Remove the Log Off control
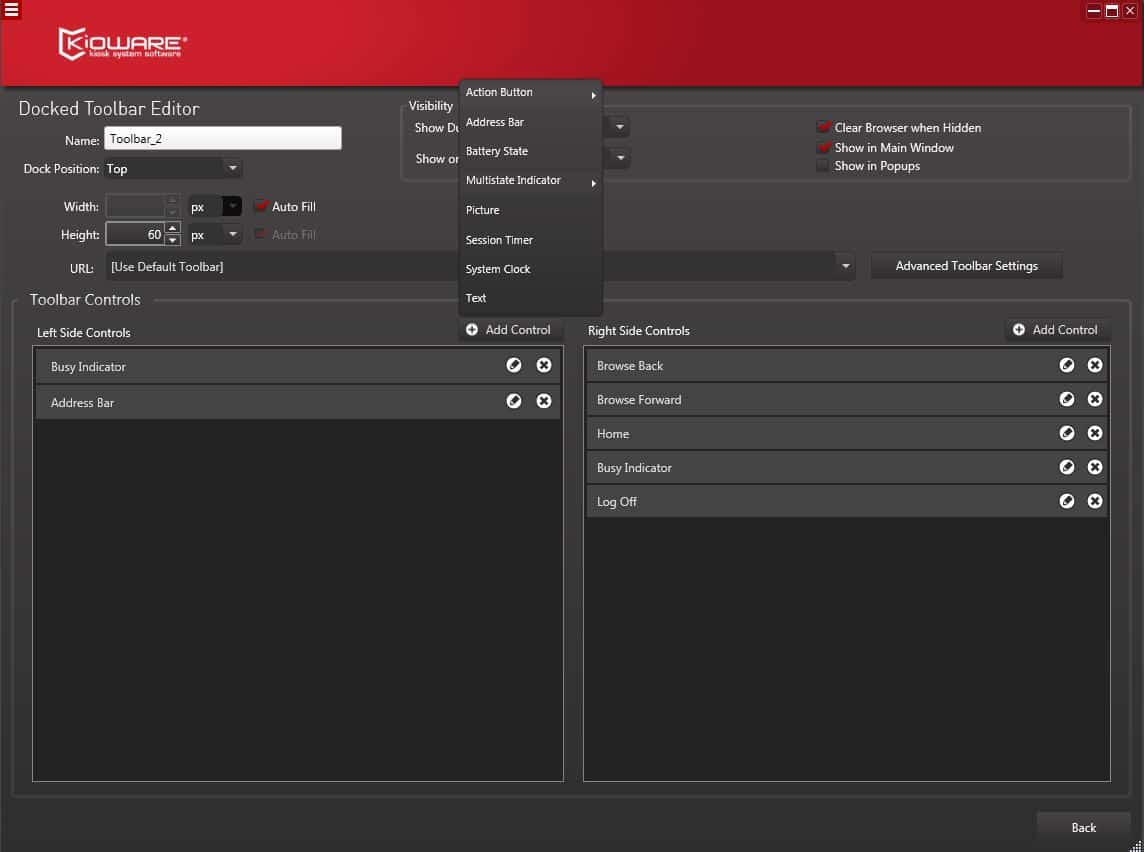Viewport: 1144px width, 852px height. [1095, 502]
